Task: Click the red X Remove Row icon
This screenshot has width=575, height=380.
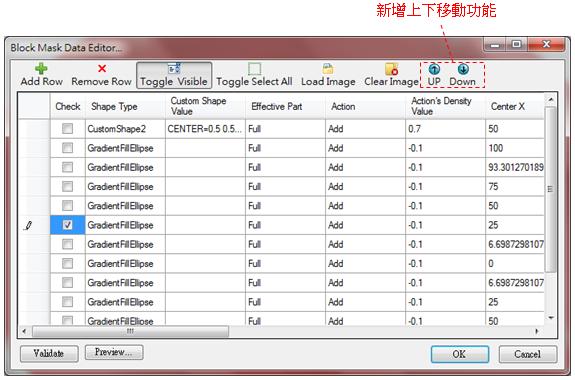Action: click(x=102, y=69)
